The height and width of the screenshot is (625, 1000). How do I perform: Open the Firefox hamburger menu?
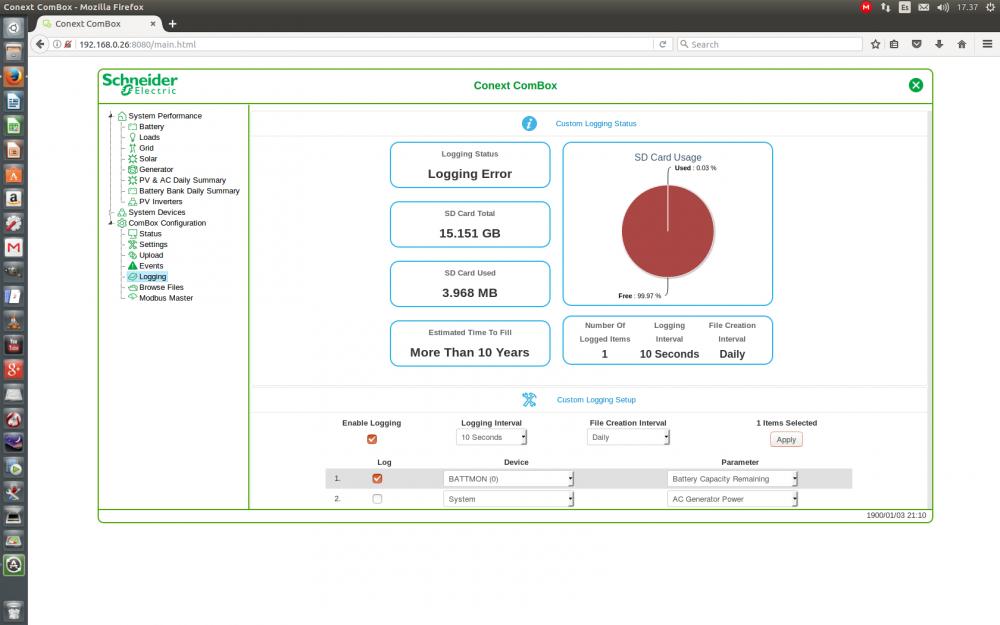point(987,44)
